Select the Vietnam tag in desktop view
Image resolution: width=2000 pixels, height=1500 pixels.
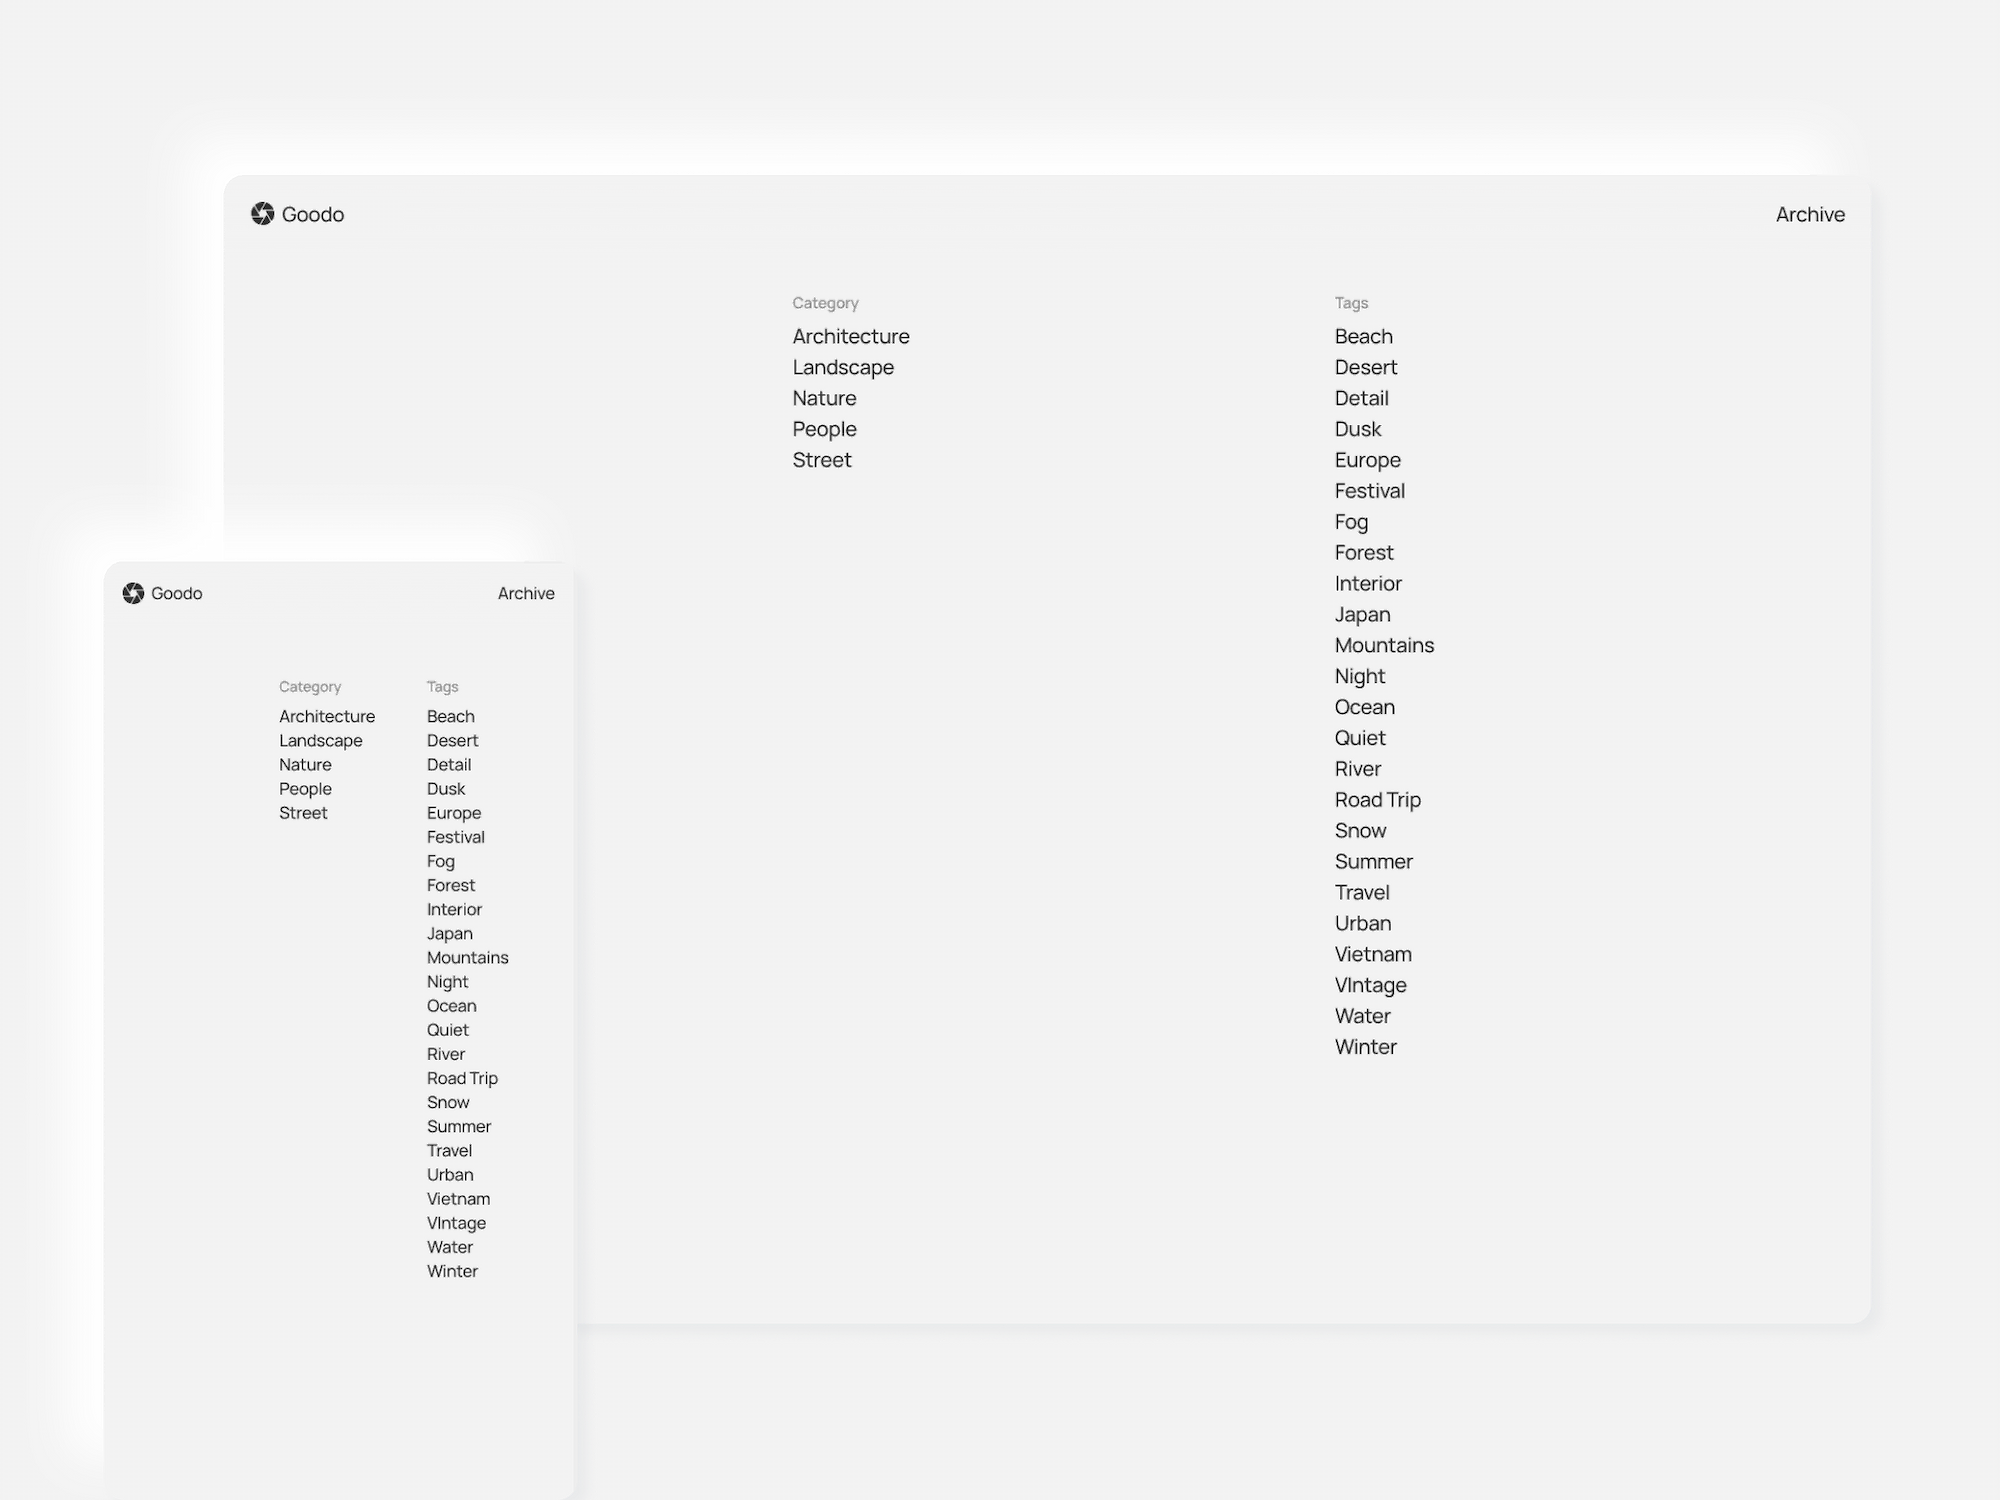pyautogui.click(x=1372, y=954)
